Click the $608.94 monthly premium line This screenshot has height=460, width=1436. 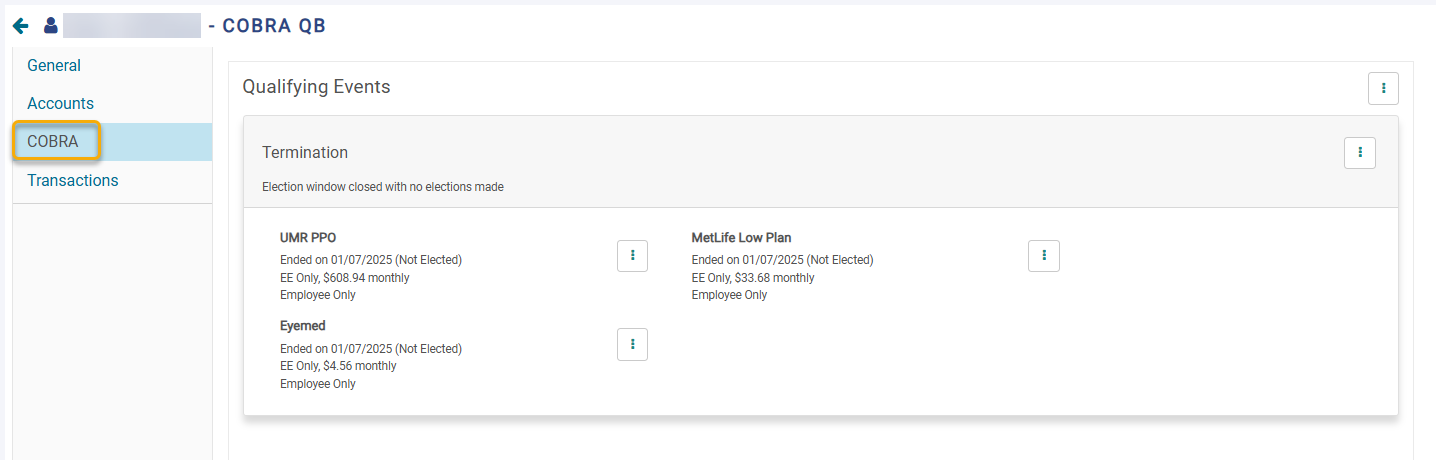[x=345, y=278]
